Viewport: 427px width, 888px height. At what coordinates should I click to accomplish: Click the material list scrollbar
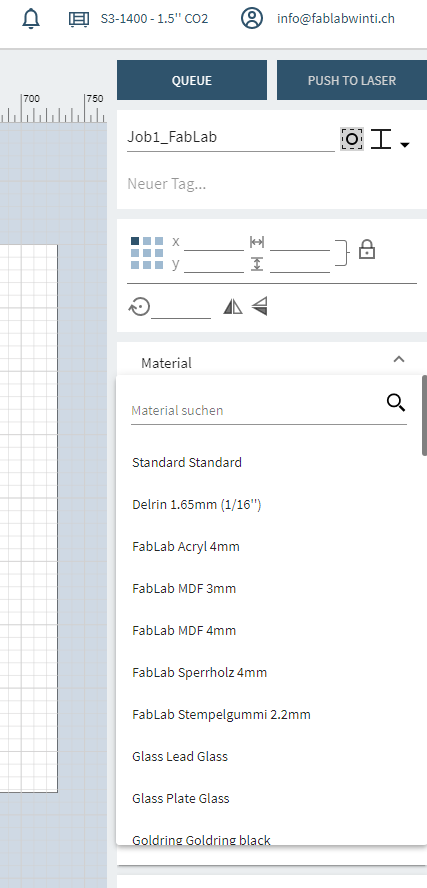pyautogui.click(x=424, y=415)
